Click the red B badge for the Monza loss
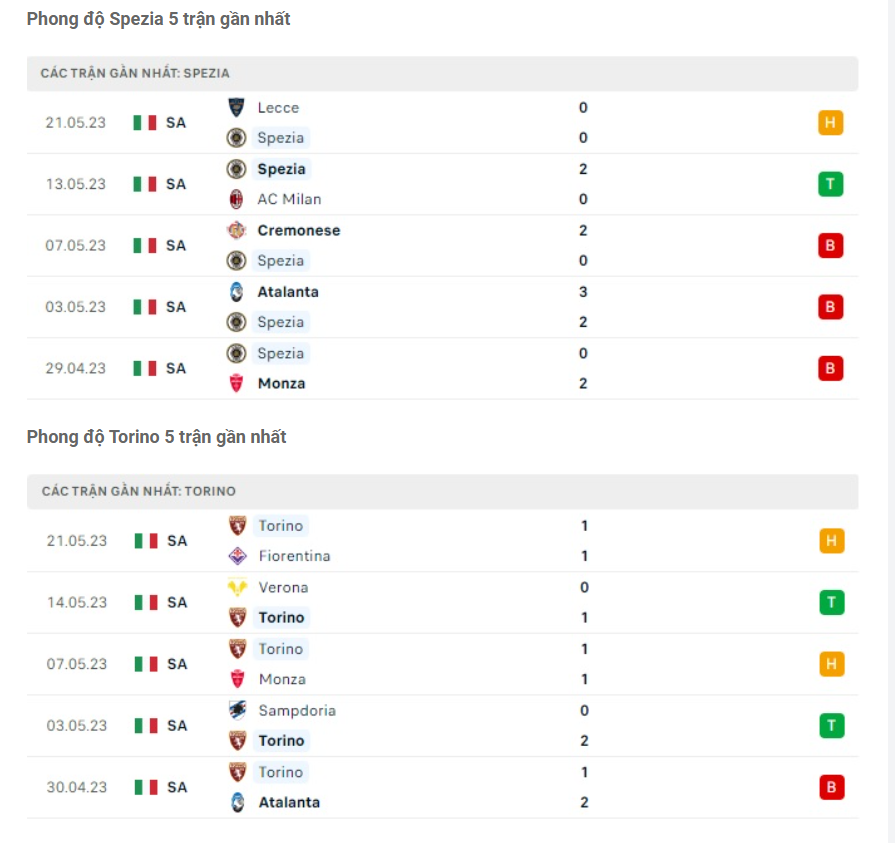Image resolution: width=895 pixels, height=843 pixels. click(x=830, y=368)
